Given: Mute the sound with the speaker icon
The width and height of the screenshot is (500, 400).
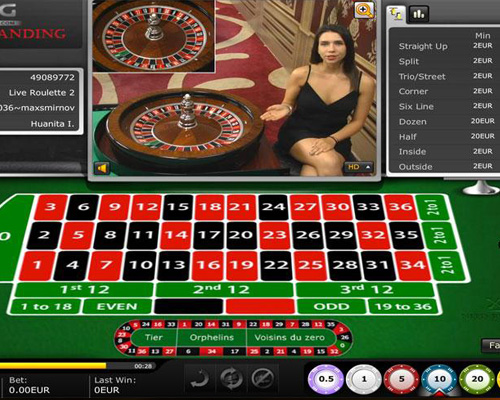Looking at the screenshot, I should [102, 168].
